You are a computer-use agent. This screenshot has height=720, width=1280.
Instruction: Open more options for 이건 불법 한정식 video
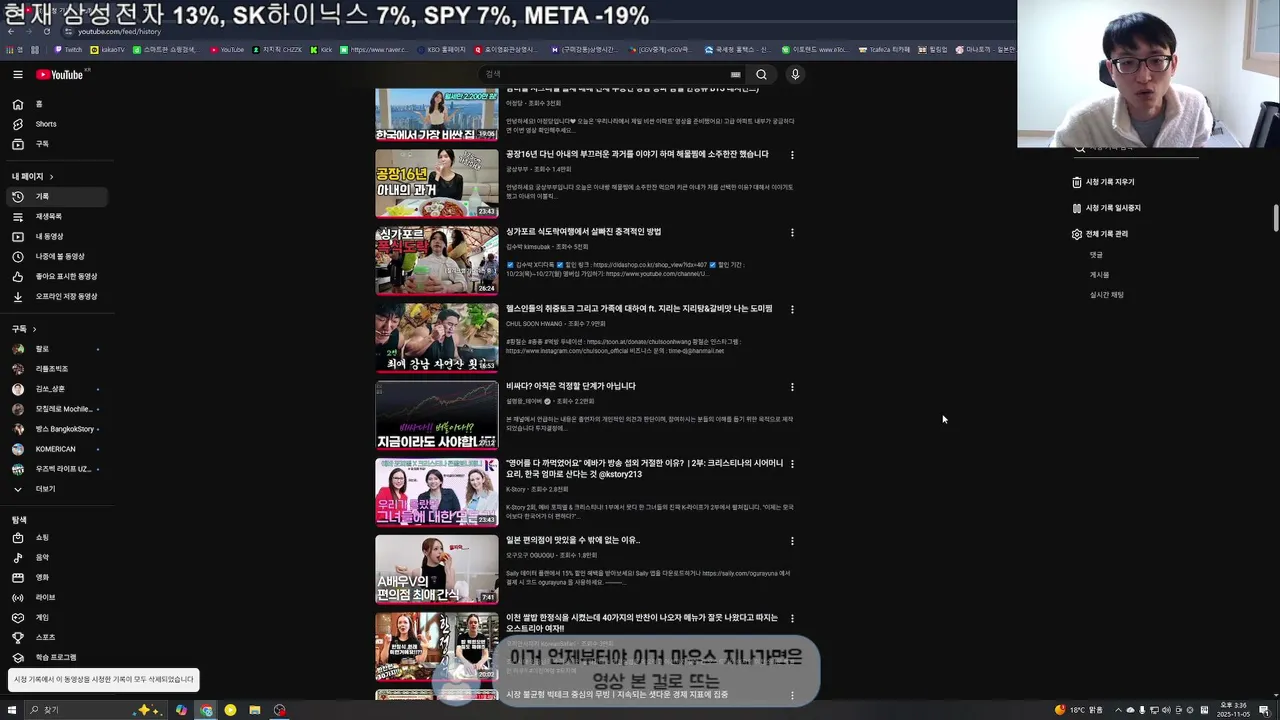pyautogui.click(x=792, y=618)
